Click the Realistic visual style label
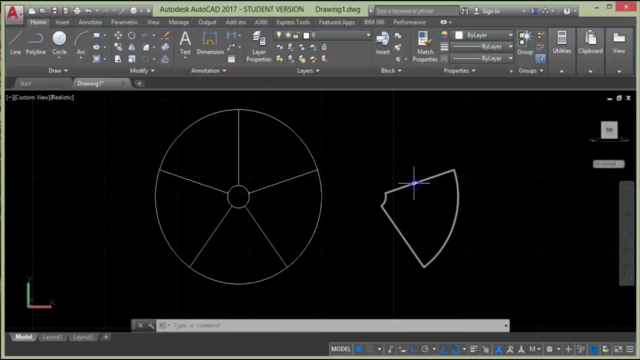 point(62,98)
